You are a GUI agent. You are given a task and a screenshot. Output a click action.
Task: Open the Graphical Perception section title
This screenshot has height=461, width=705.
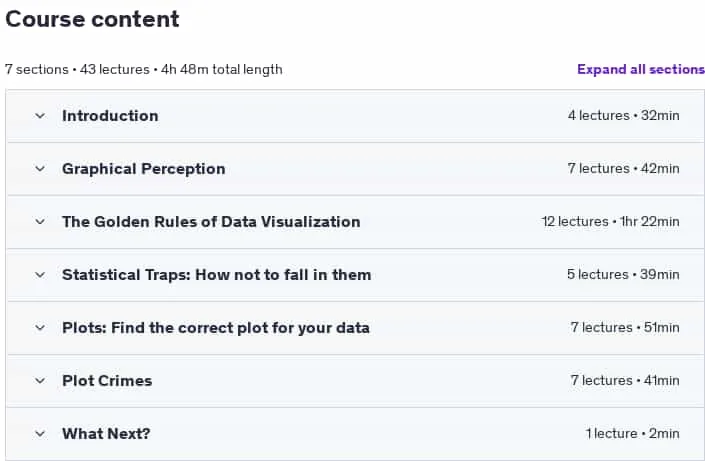coord(143,169)
